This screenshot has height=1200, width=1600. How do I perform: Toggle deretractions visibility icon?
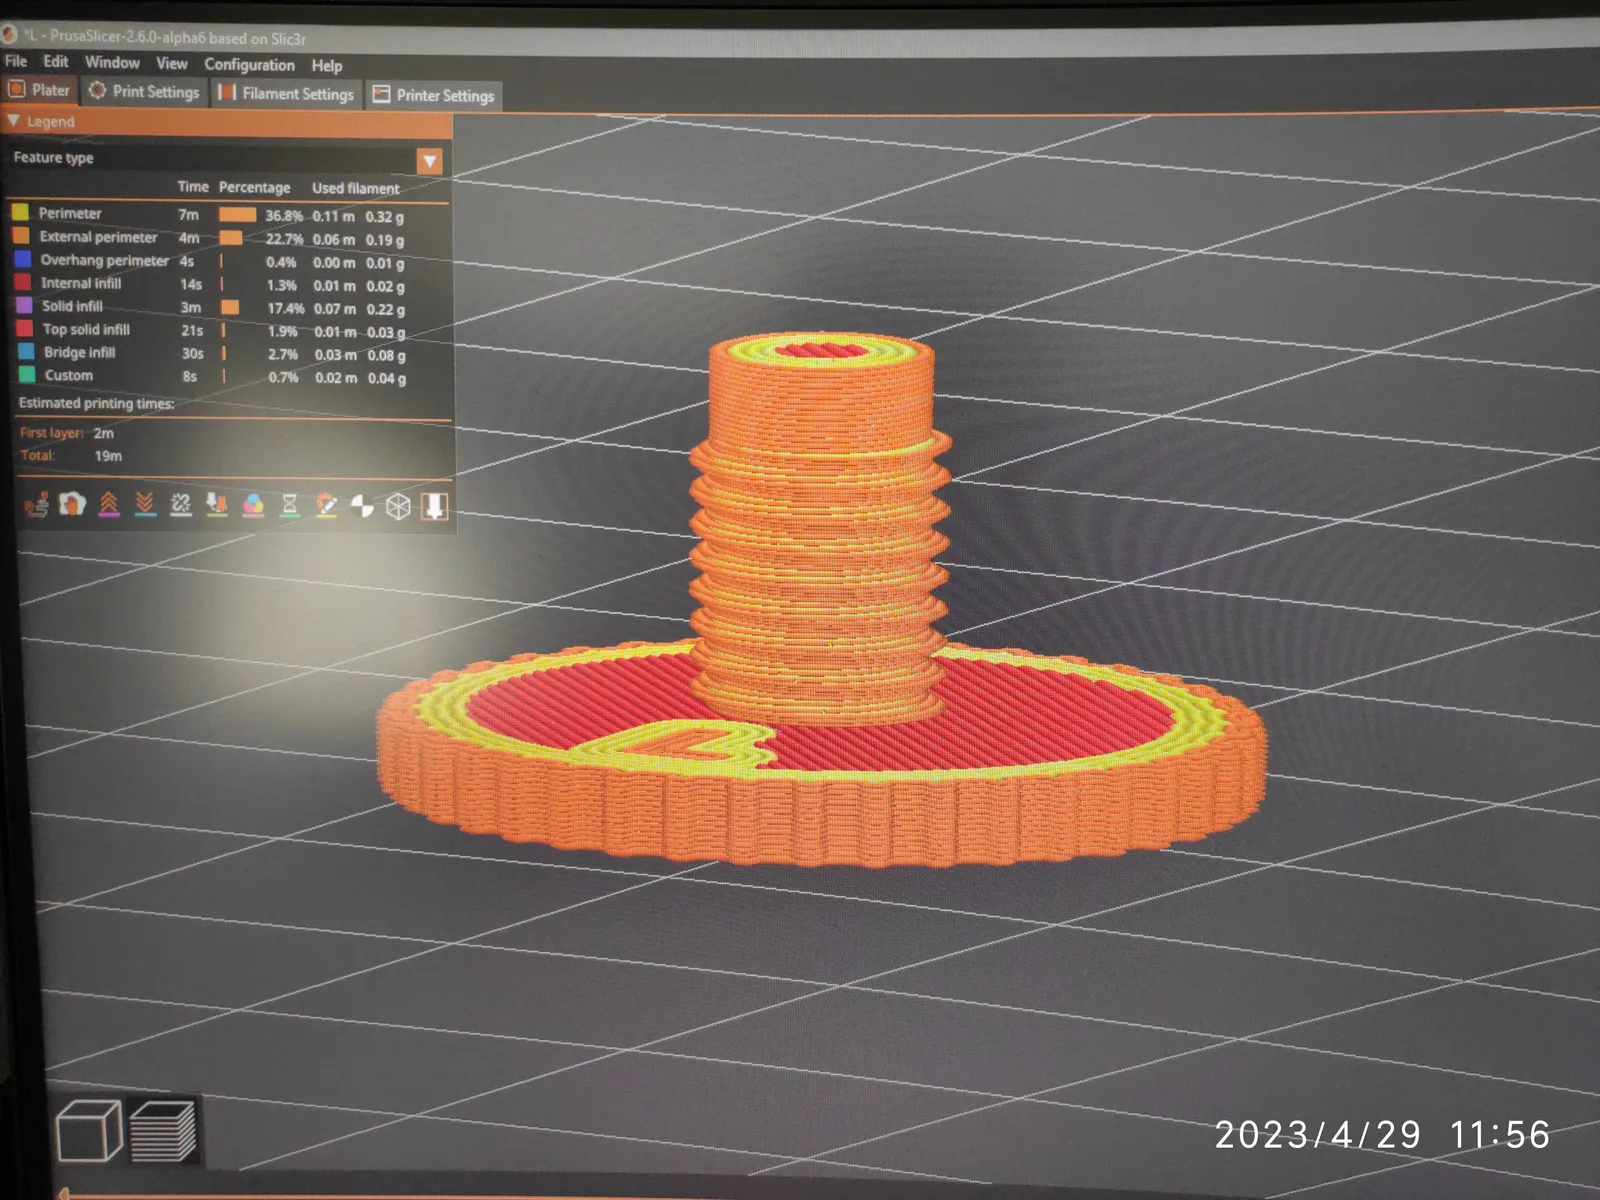point(145,504)
